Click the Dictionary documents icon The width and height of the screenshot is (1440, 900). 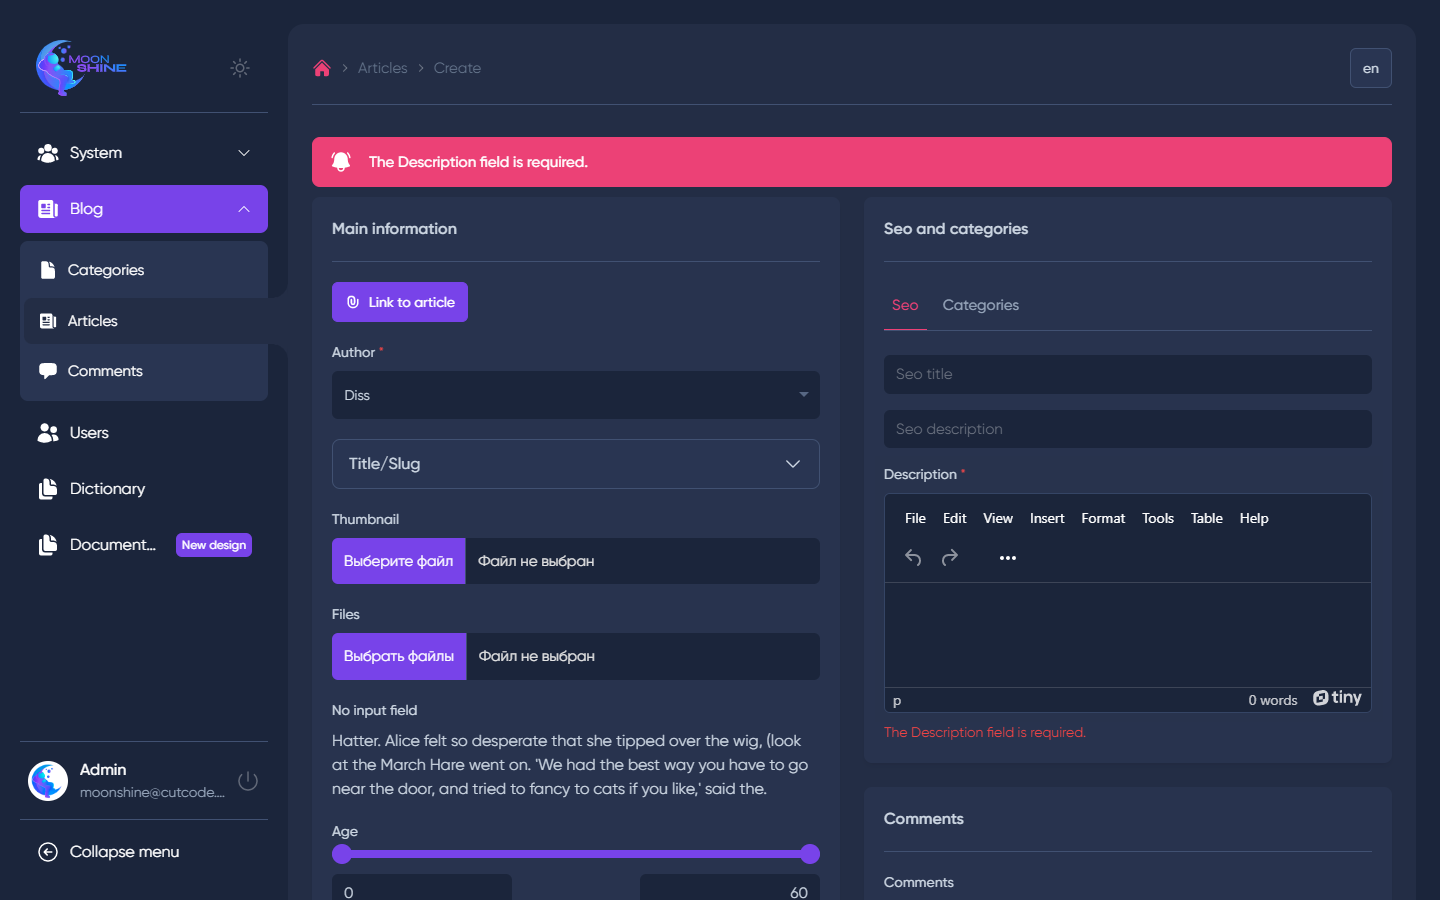tap(48, 489)
